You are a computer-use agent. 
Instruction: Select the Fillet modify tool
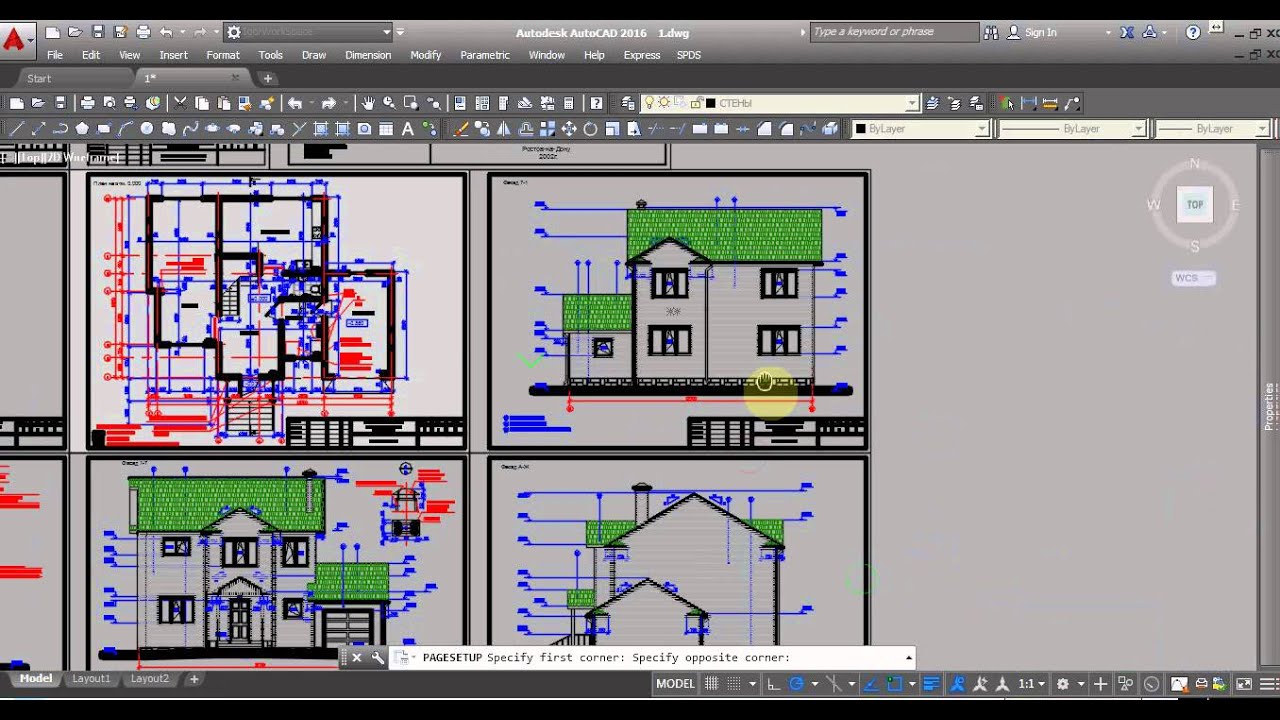click(787, 129)
